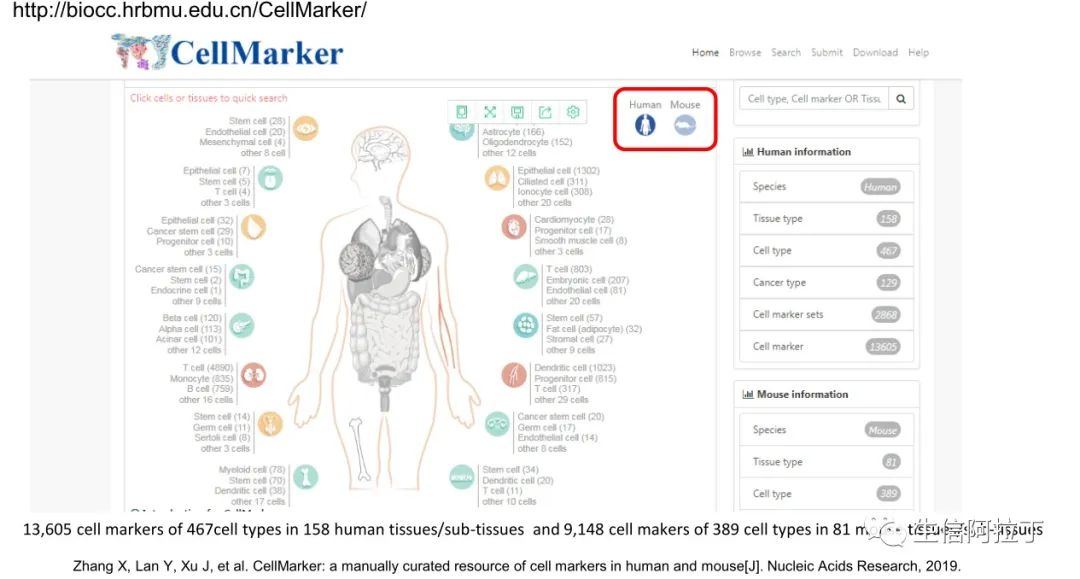This screenshot has height=579, width=1080.
Task: Click the save image toolbar icon
Action: tap(517, 112)
